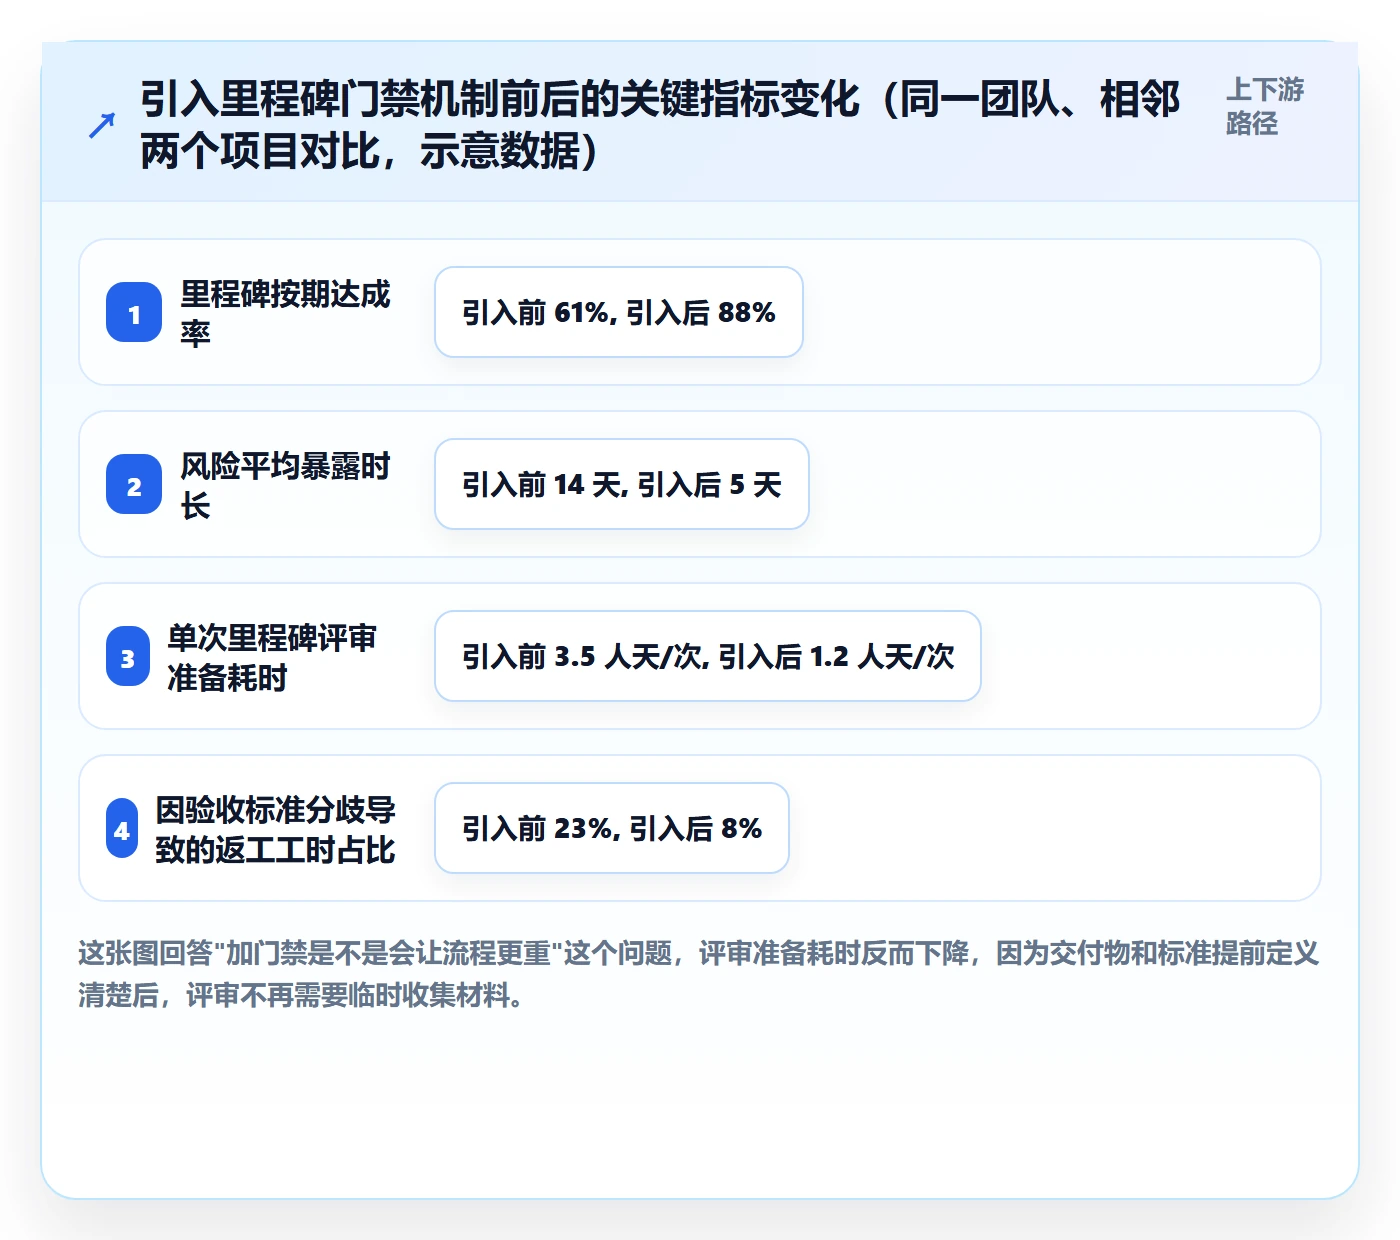Click the label 因验收标准分歧导致的返工工时占比

pyautogui.click(x=275, y=829)
